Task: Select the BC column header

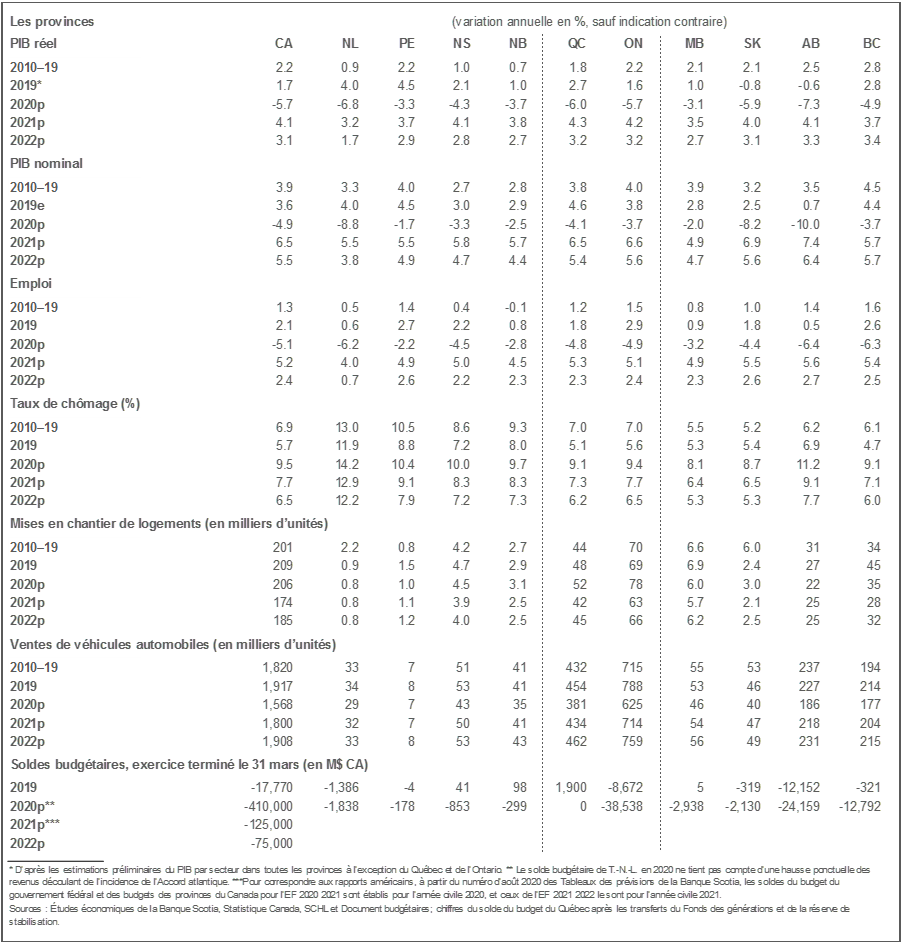Action: (x=872, y=43)
